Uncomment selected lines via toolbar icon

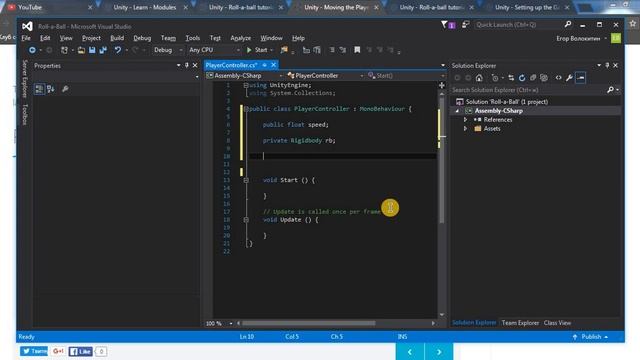(342, 50)
